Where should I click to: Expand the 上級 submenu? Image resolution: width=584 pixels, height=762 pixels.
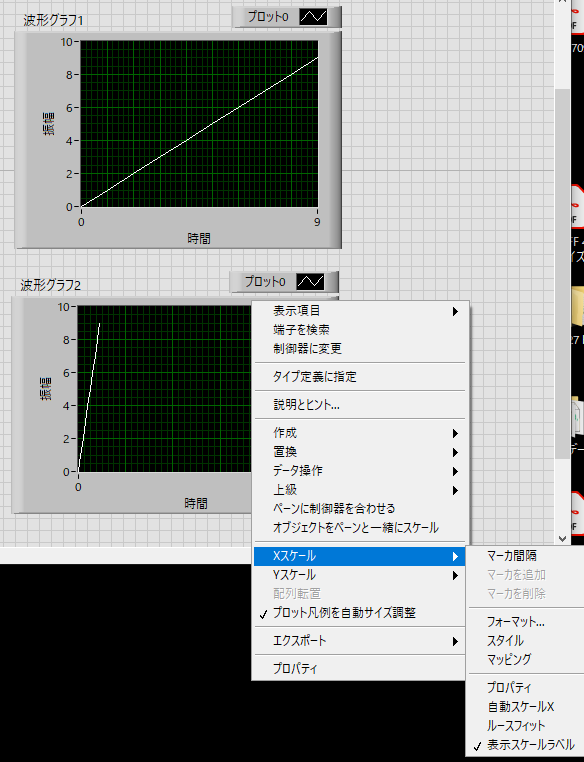tap(360, 490)
